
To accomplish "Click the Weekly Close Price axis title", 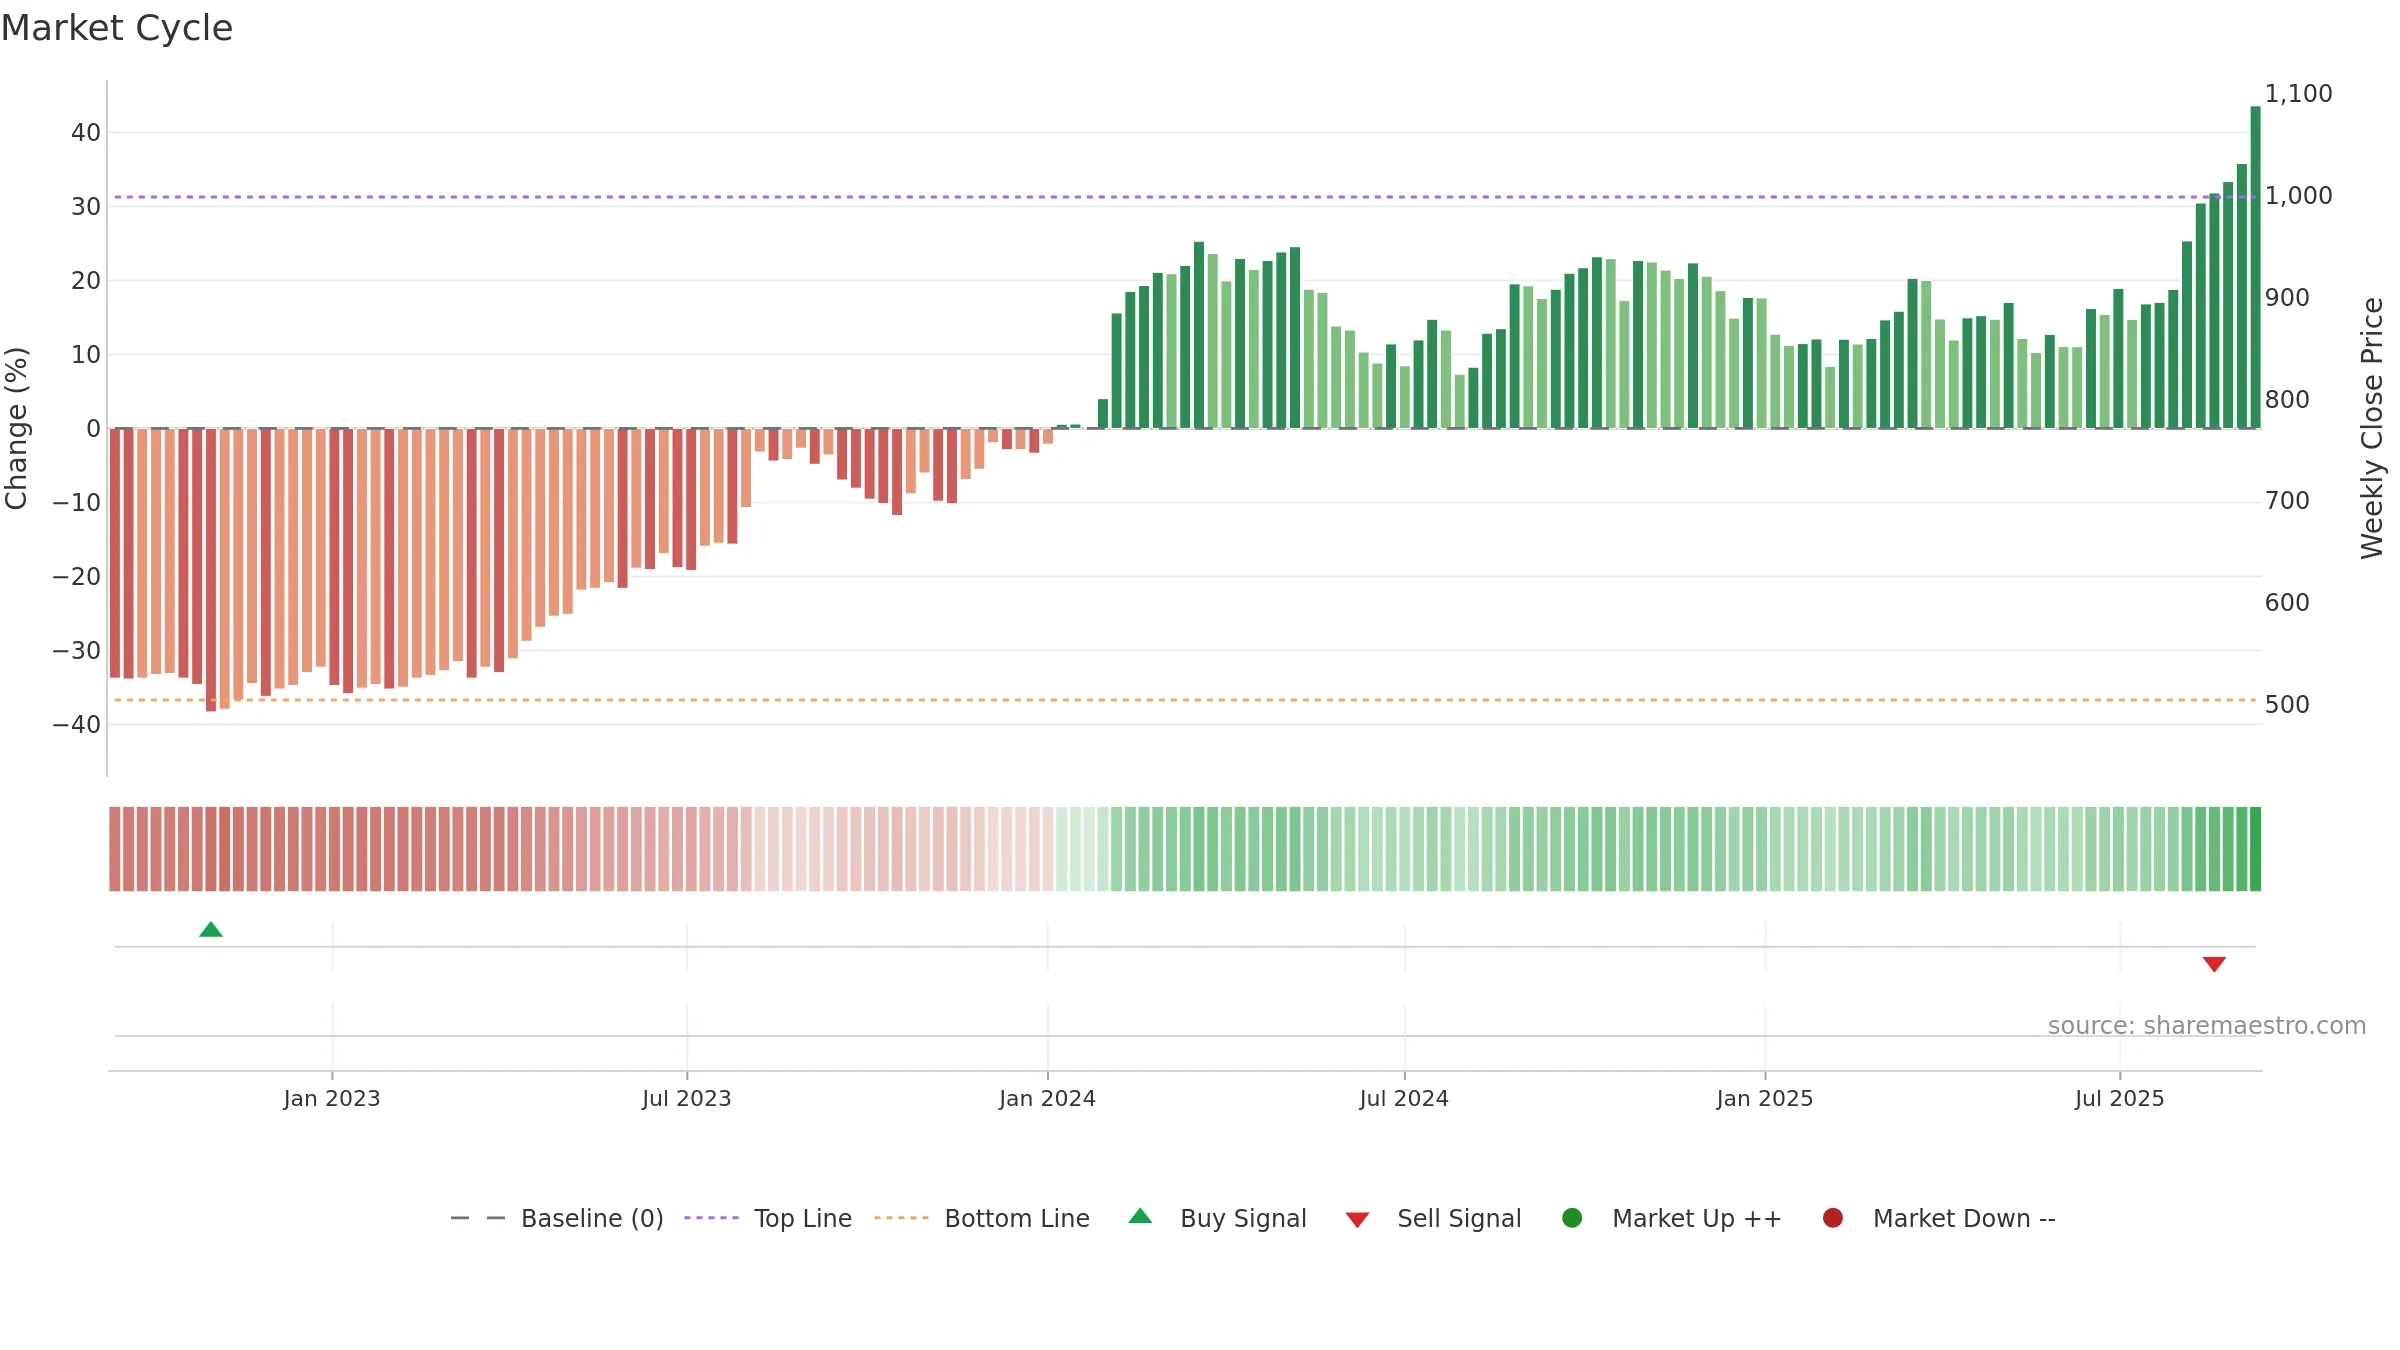I will click(2372, 428).
